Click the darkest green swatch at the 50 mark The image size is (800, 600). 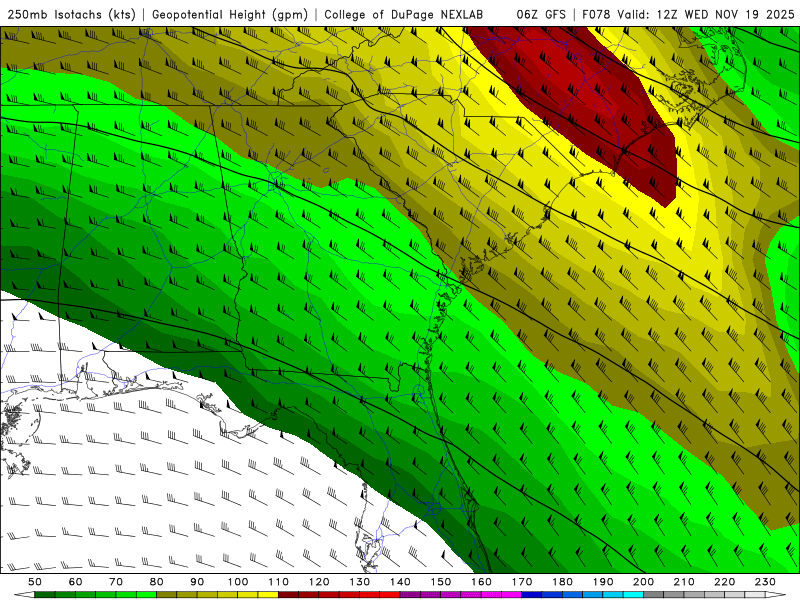pos(45,595)
